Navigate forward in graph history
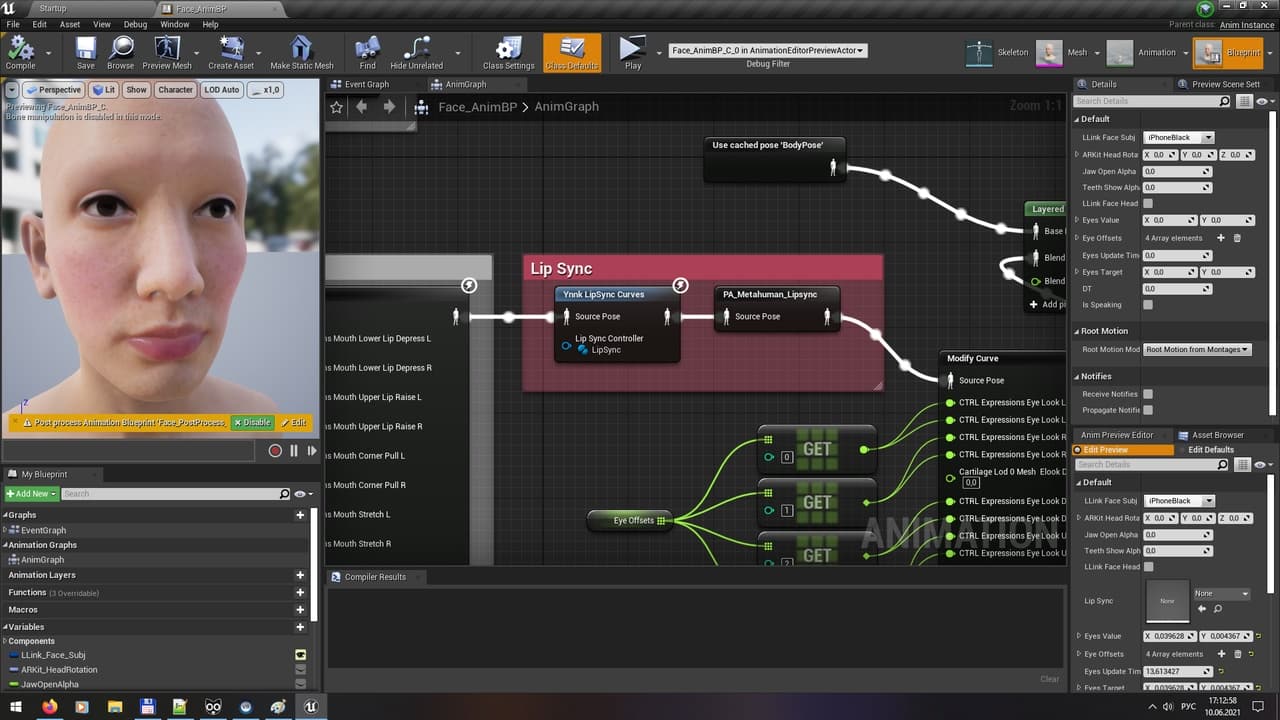1280x720 pixels. pos(389,106)
